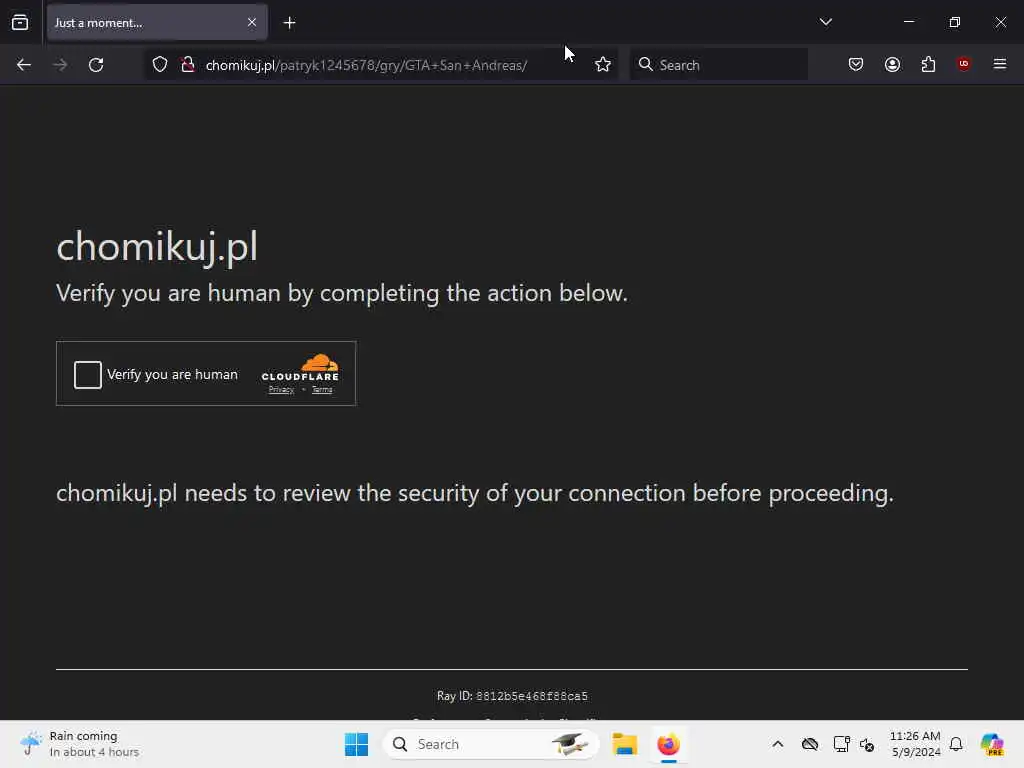Open Cloudflare Privacy link
The image size is (1024, 768).
[x=281, y=390]
